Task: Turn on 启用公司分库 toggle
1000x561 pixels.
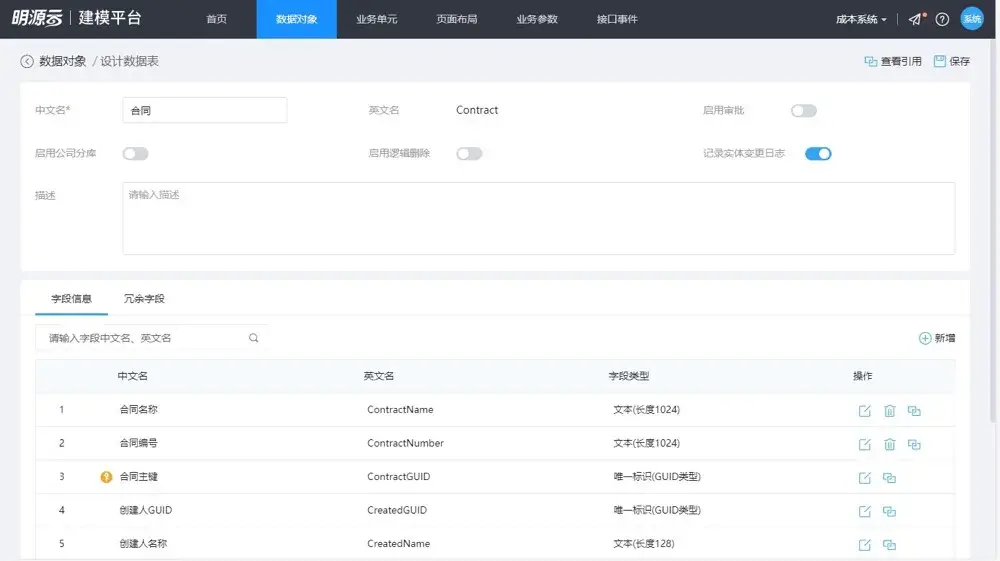Action: pyautogui.click(x=135, y=154)
